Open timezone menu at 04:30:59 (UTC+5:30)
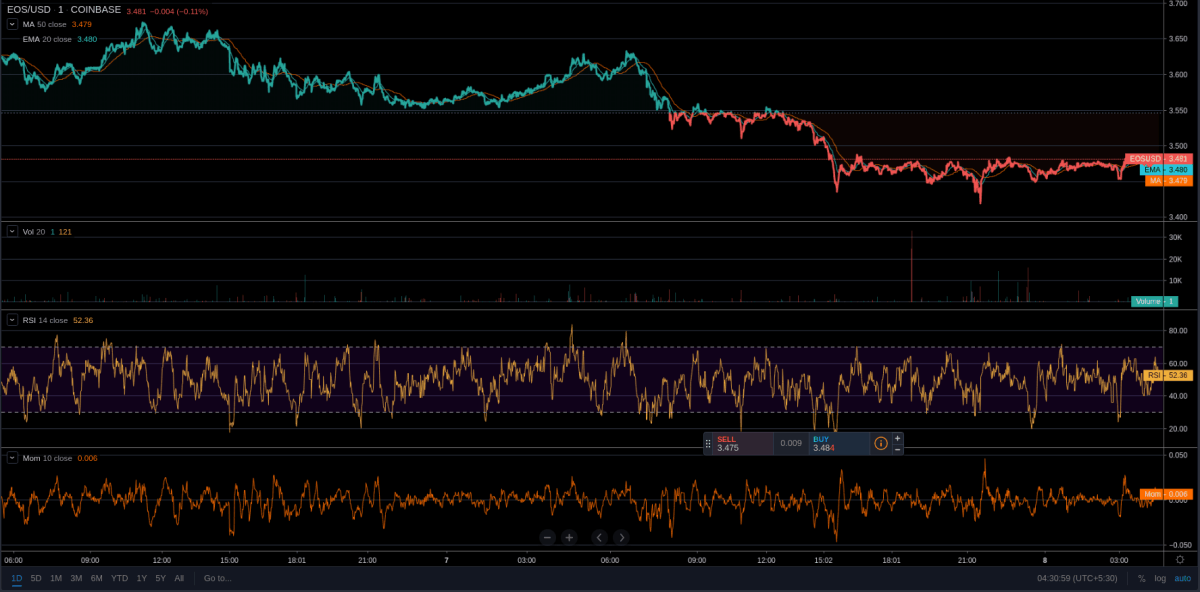 click(1079, 578)
